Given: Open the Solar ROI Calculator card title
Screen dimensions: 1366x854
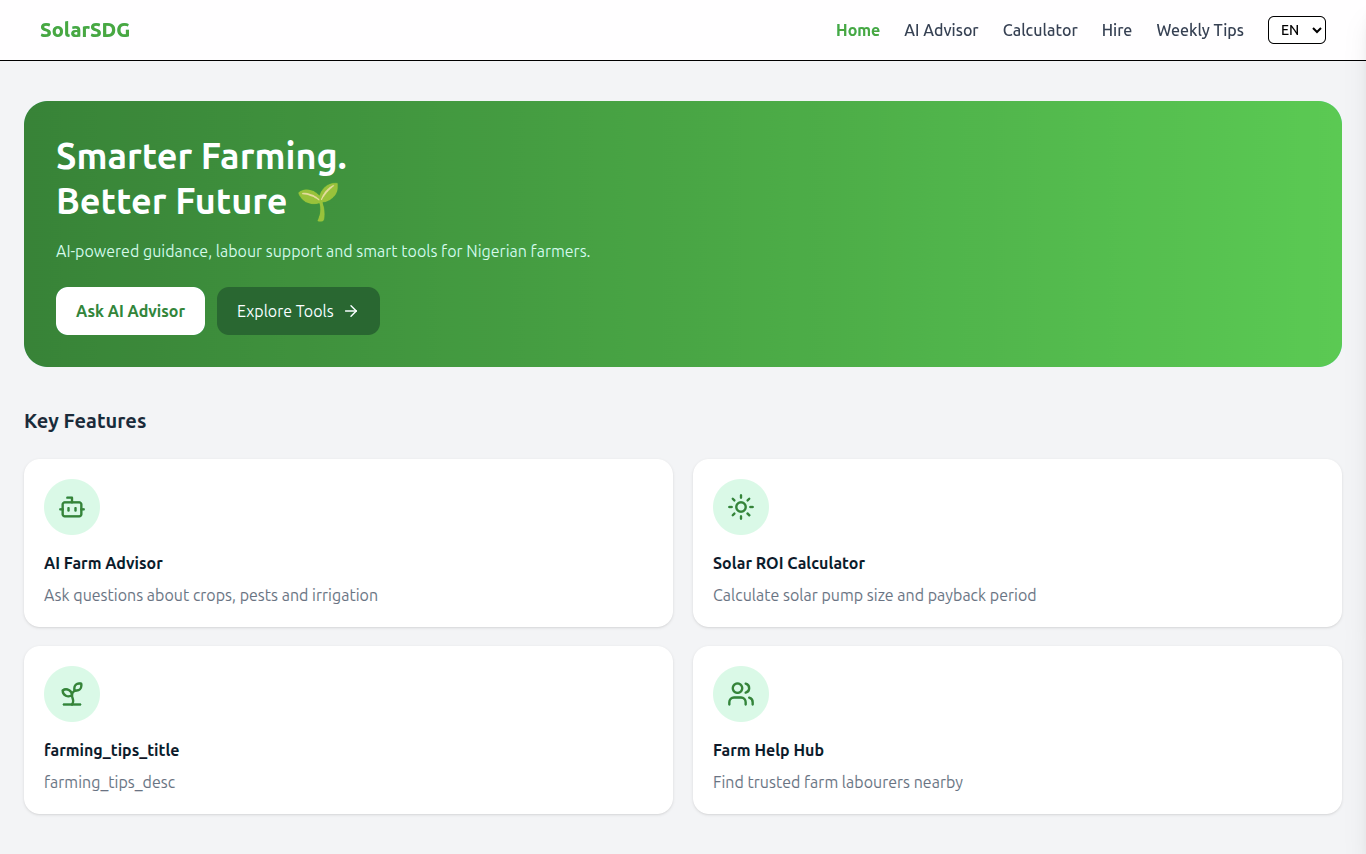Looking at the screenshot, I should 789,563.
